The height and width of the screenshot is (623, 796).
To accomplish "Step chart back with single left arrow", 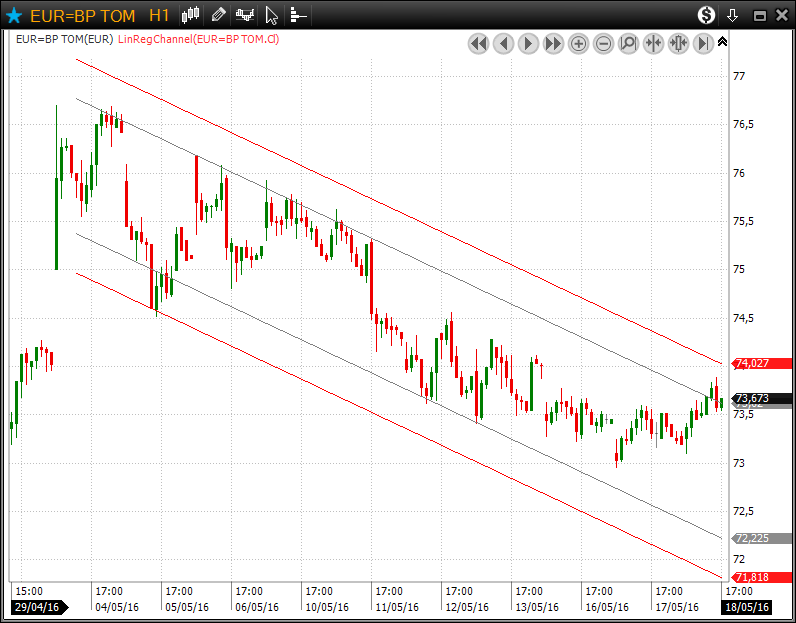I will click(x=503, y=43).
